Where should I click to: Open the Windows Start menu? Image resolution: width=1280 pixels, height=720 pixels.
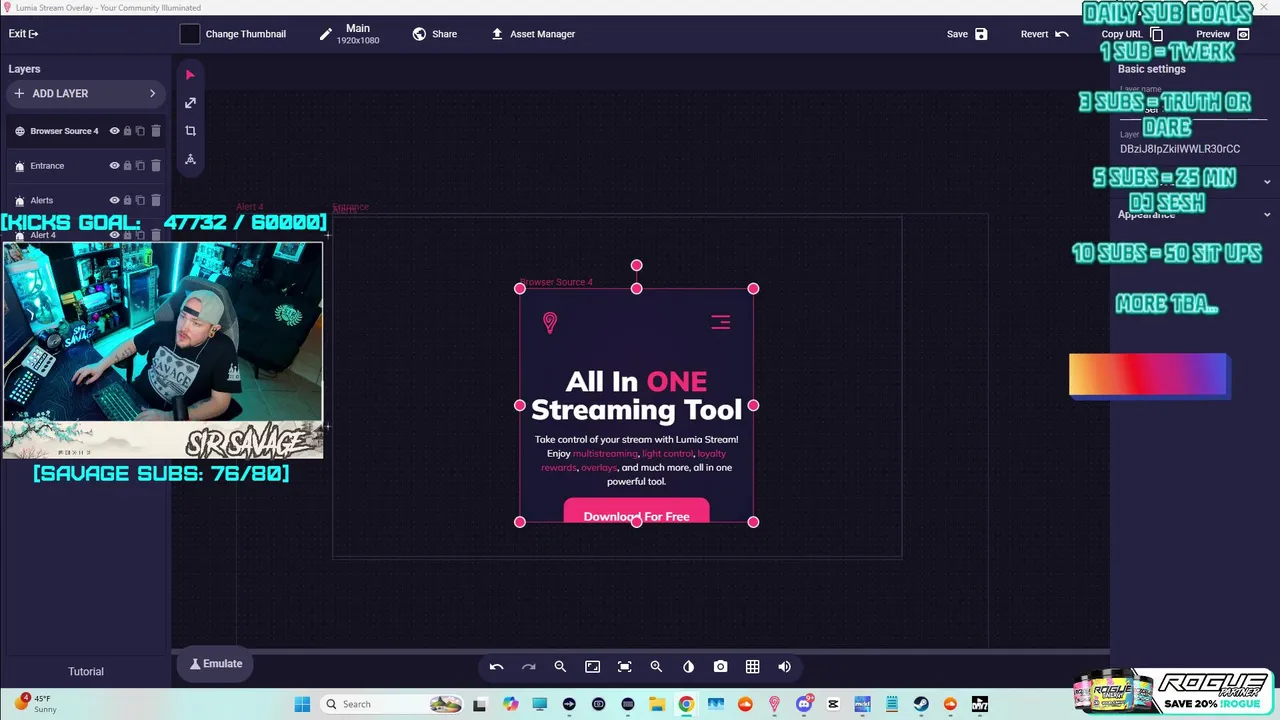pos(302,704)
